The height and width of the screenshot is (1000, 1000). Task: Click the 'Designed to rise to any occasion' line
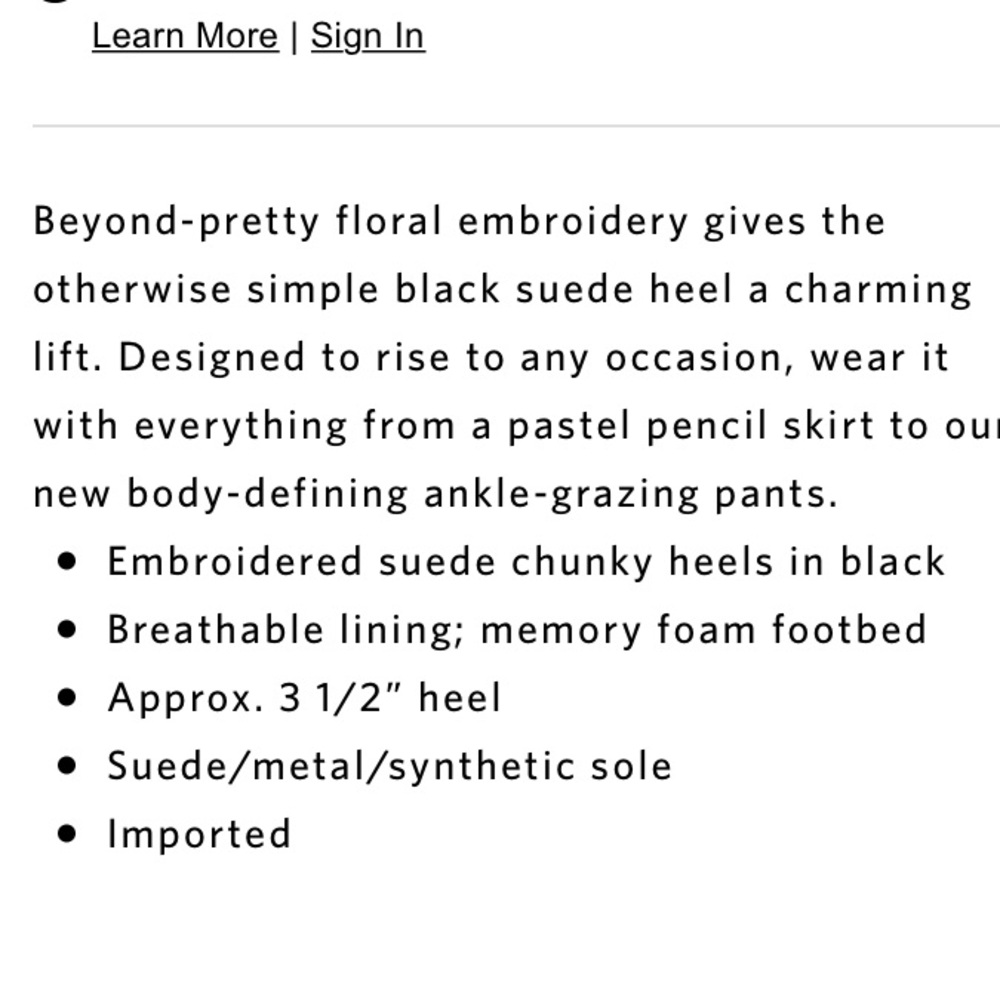click(x=491, y=358)
